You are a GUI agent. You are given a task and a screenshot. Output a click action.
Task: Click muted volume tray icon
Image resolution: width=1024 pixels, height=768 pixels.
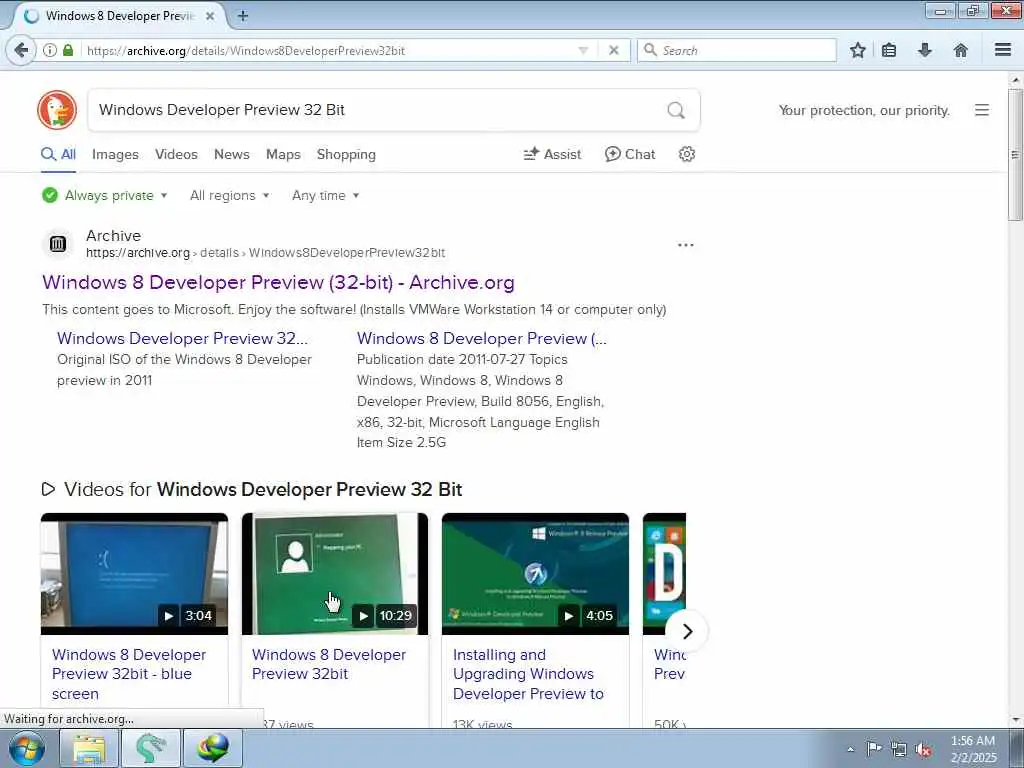click(923, 749)
